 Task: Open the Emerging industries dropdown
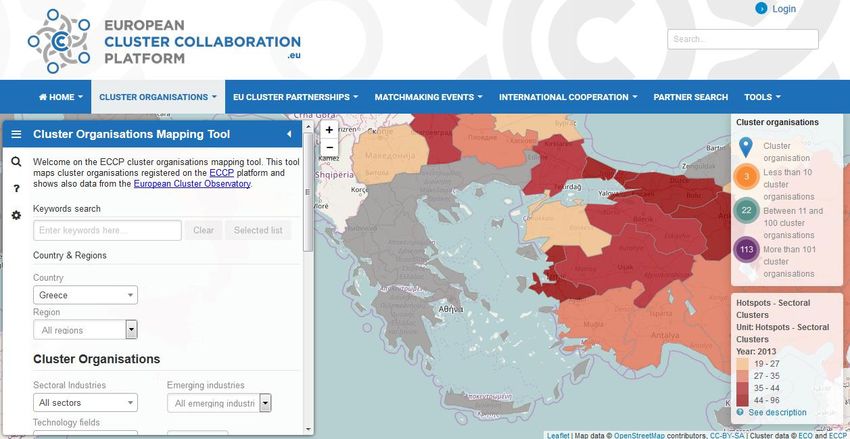coord(219,403)
